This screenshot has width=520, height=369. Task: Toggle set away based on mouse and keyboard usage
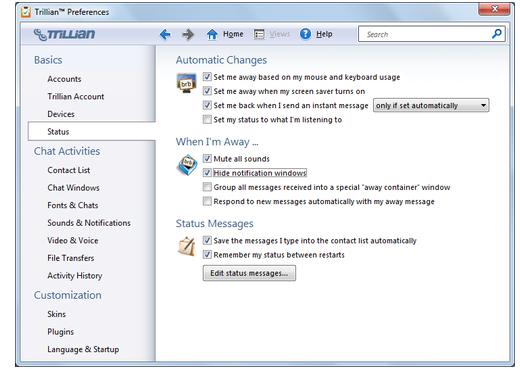tap(207, 77)
